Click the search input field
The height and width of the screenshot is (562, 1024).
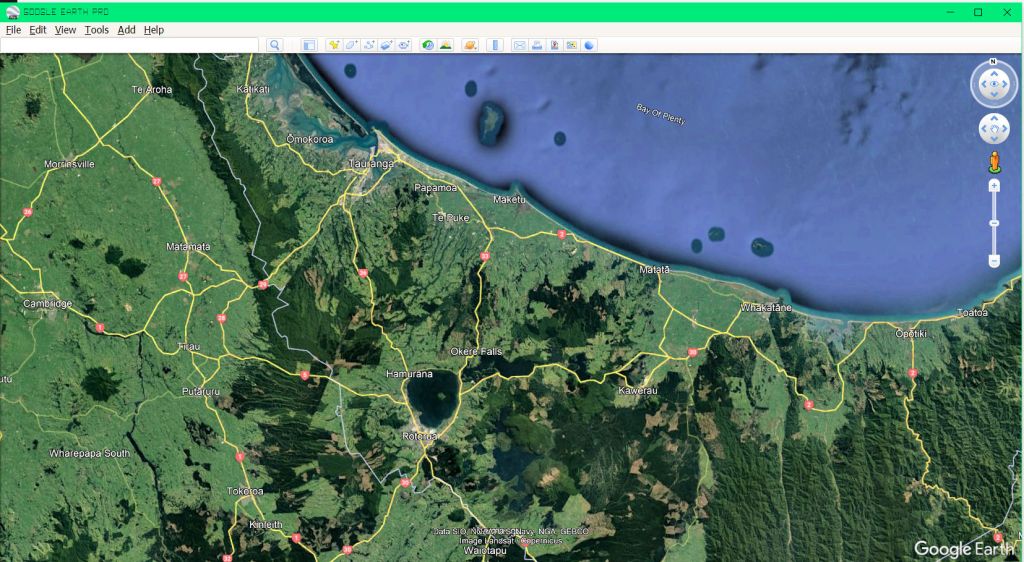click(x=130, y=45)
